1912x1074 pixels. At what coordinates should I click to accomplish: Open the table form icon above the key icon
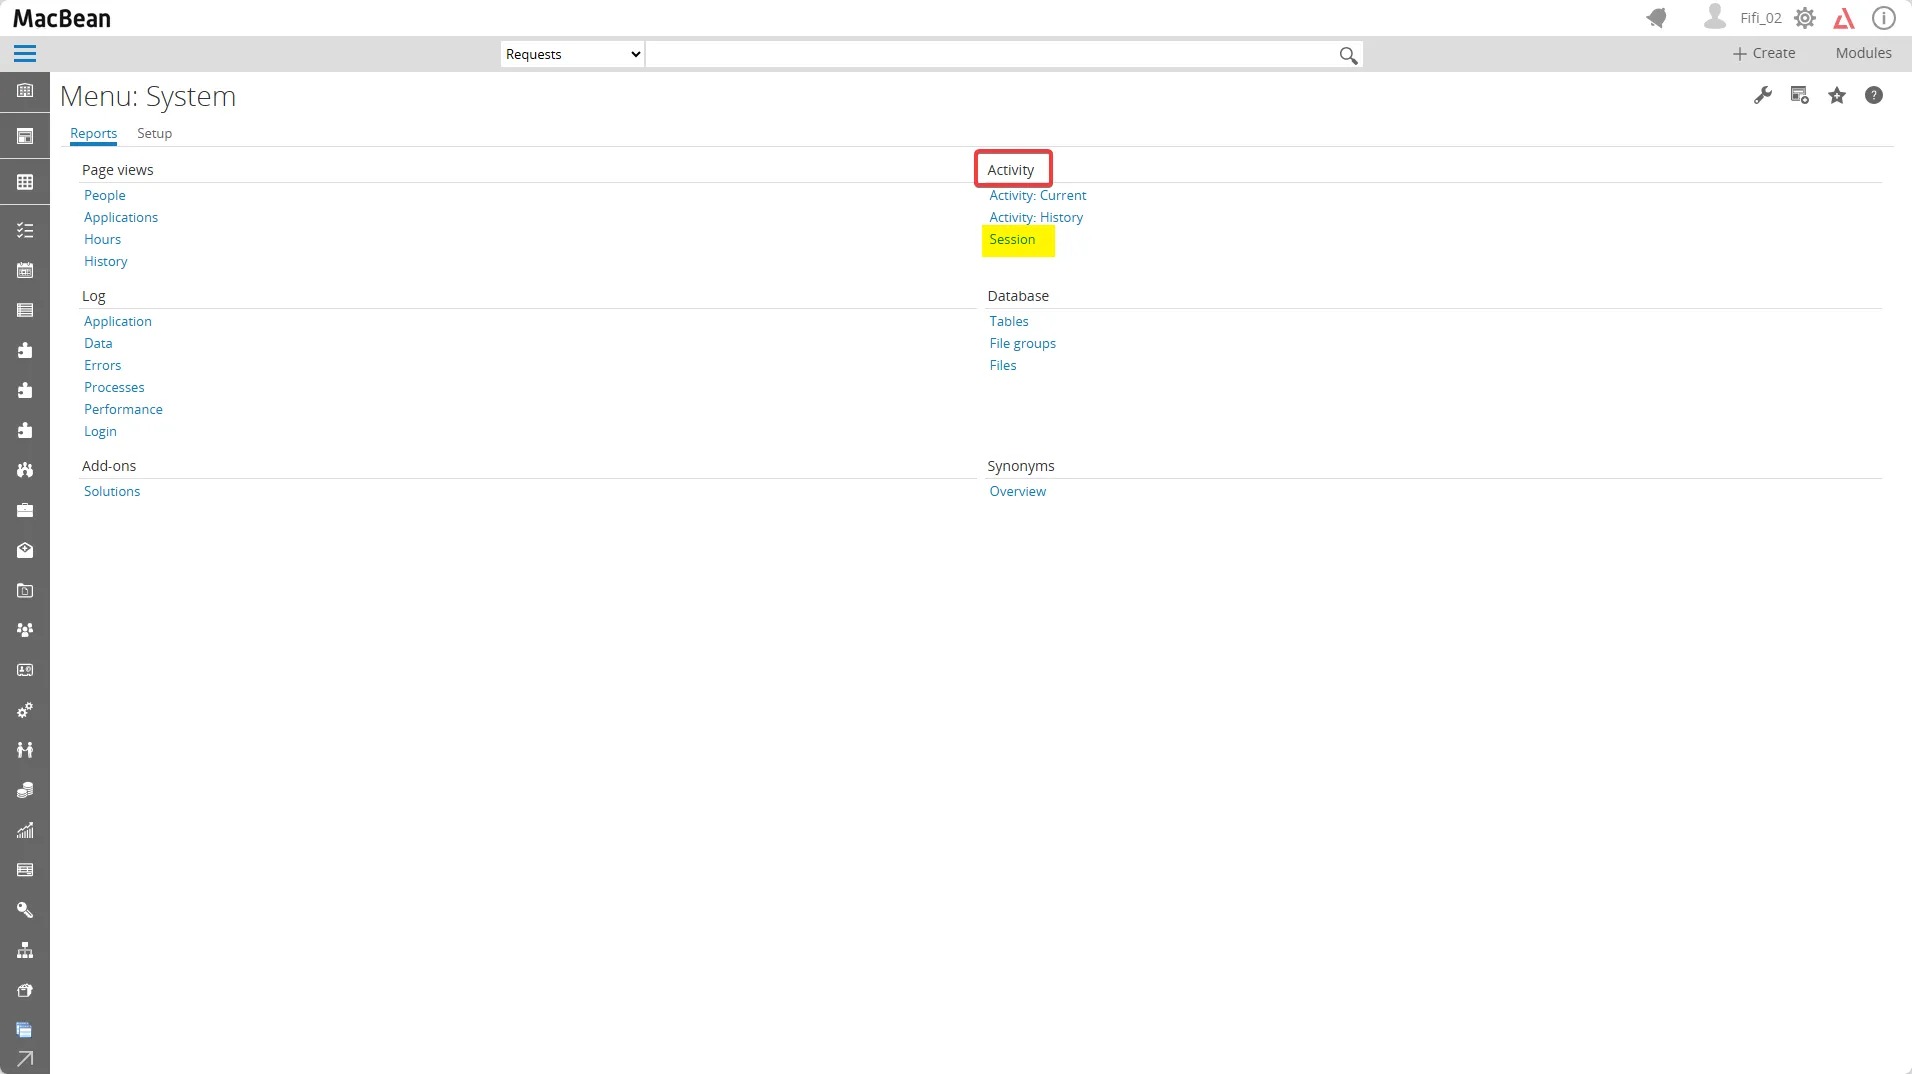click(x=25, y=870)
